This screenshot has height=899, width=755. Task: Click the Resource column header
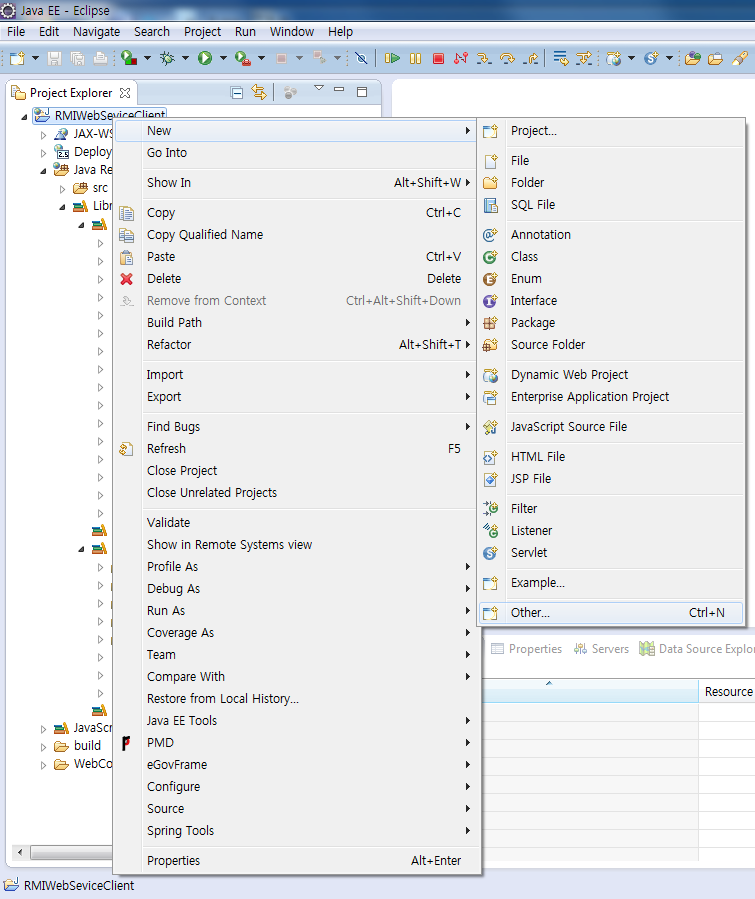coord(727,692)
